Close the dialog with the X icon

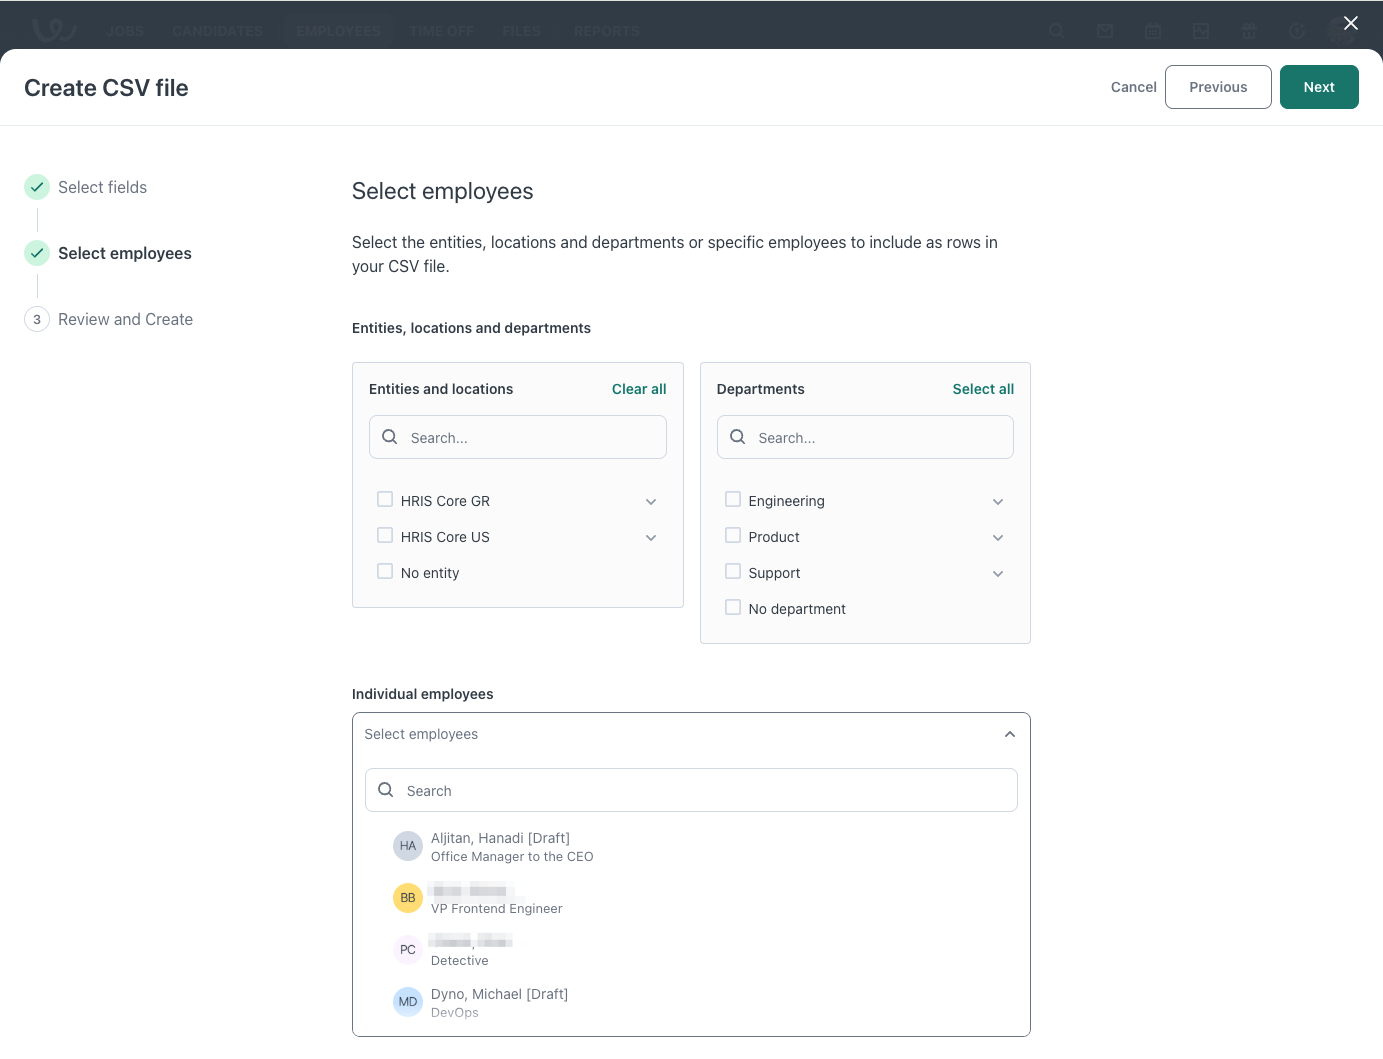point(1350,23)
